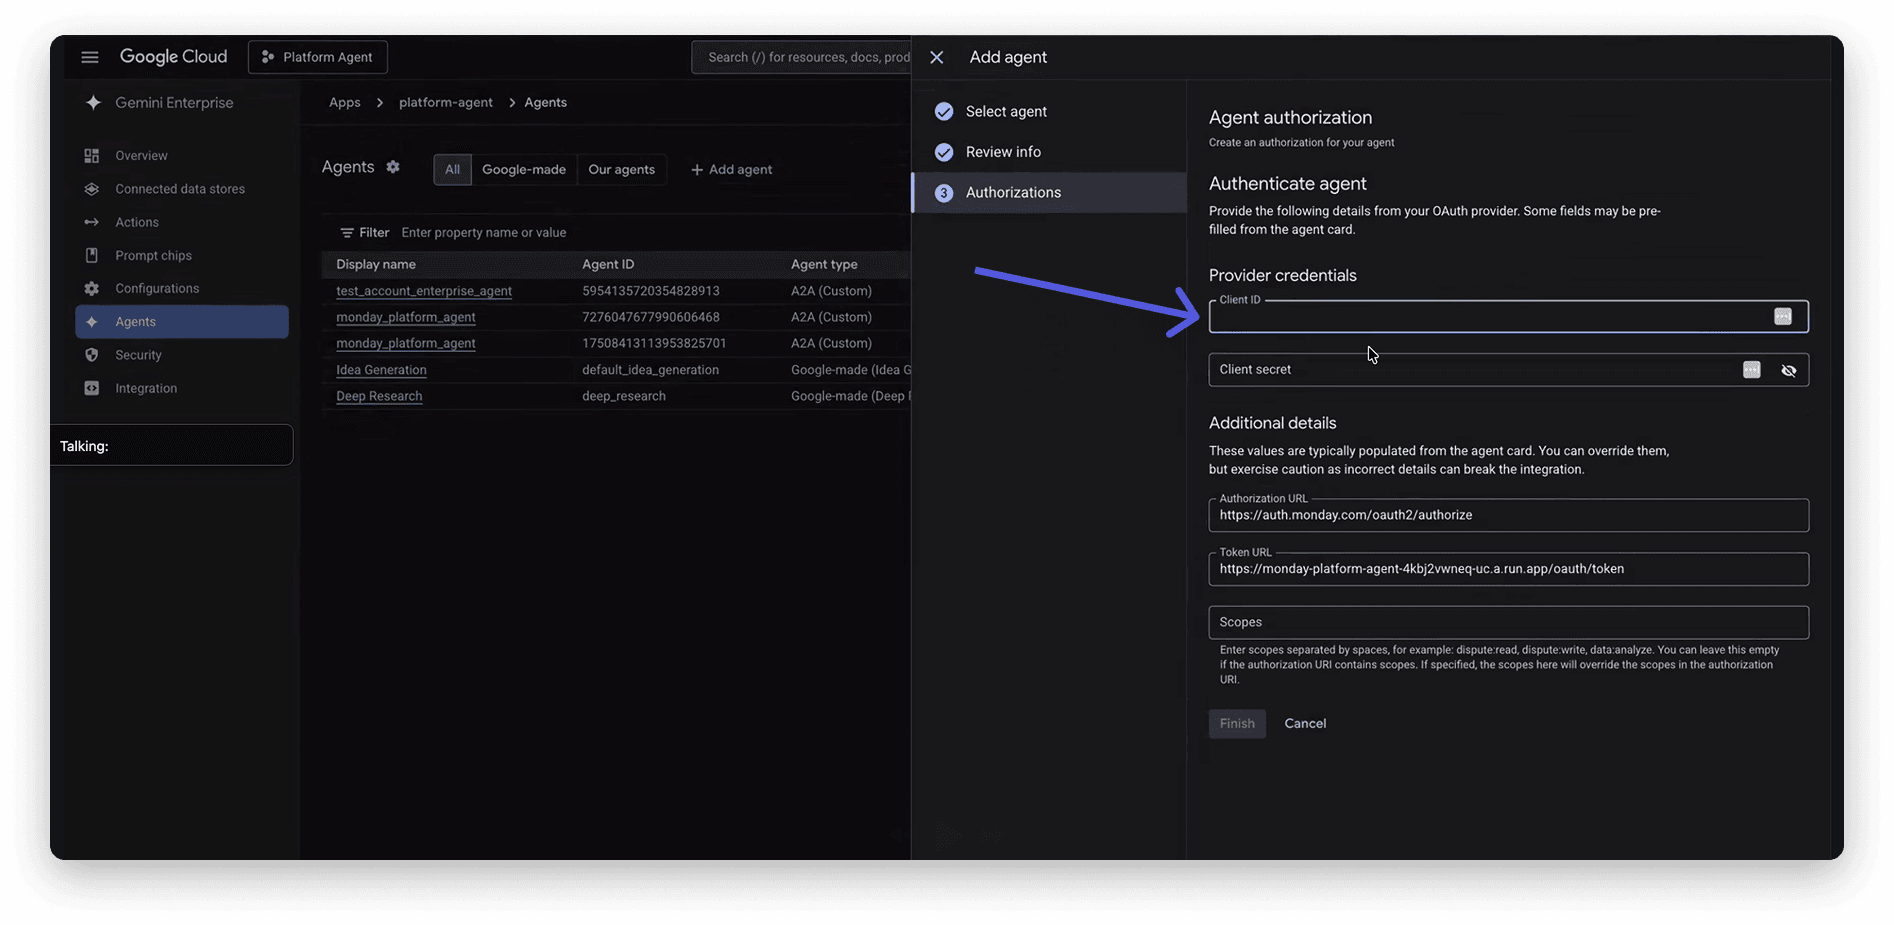The height and width of the screenshot is (925, 1894).
Task: Click the search resources box
Action: [x=801, y=57]
